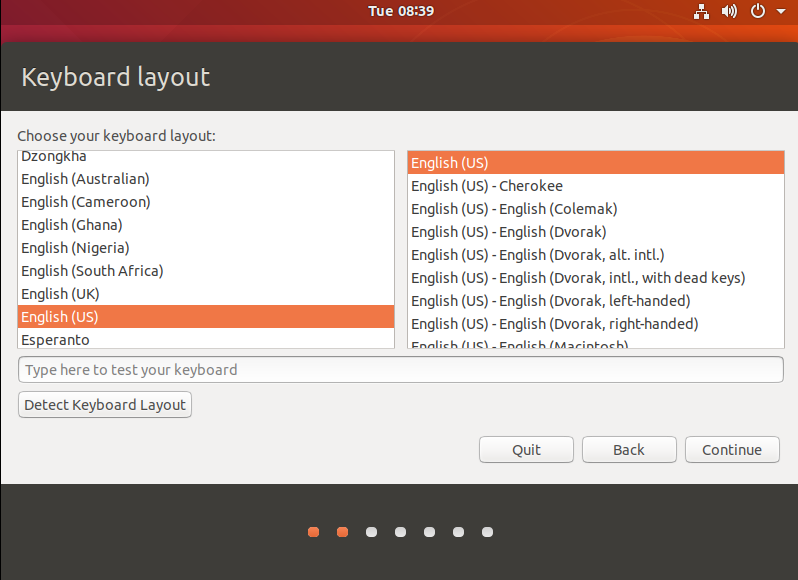Open the volume speaker icon
798x580 pixels.
pyautogui.click(x=729, y=12)
